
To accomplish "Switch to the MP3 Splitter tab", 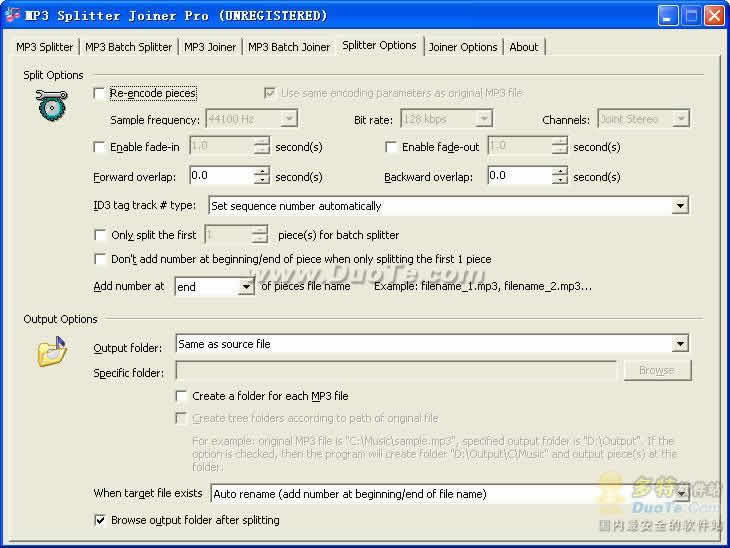I will 45,47.
